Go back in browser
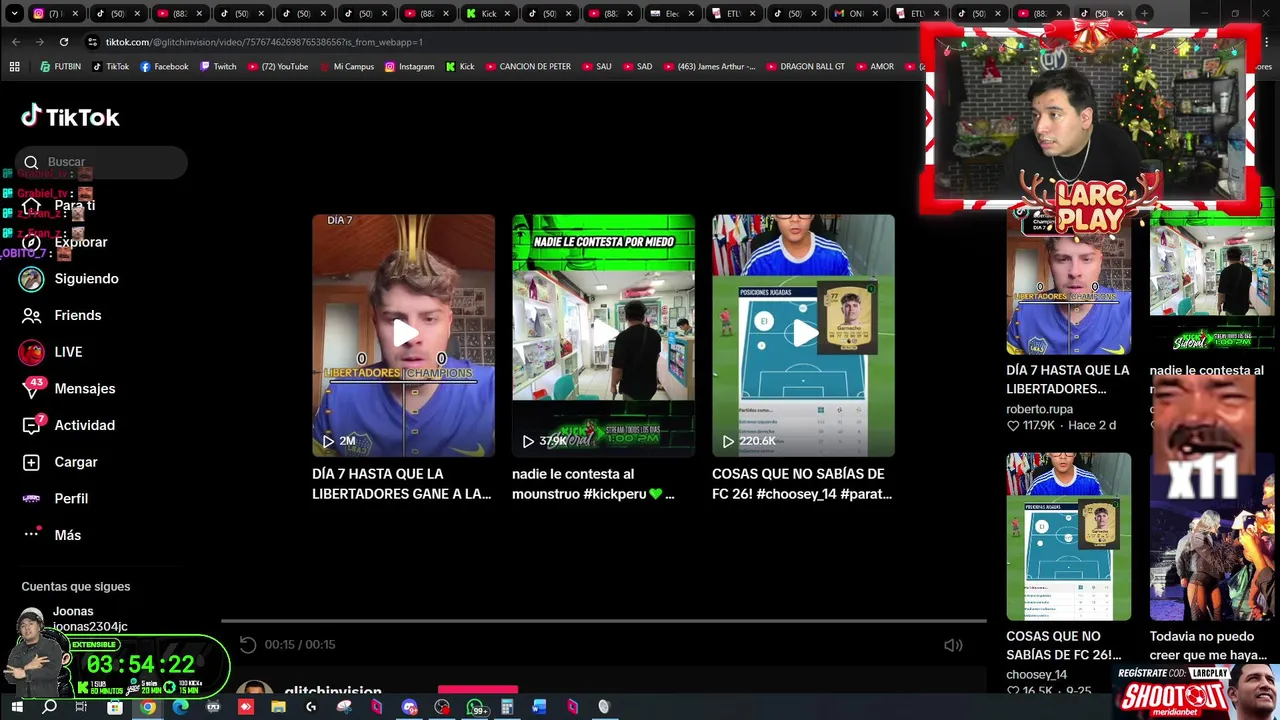The width and height of the screenshot is (1280, 720). (x=16, y=42)
